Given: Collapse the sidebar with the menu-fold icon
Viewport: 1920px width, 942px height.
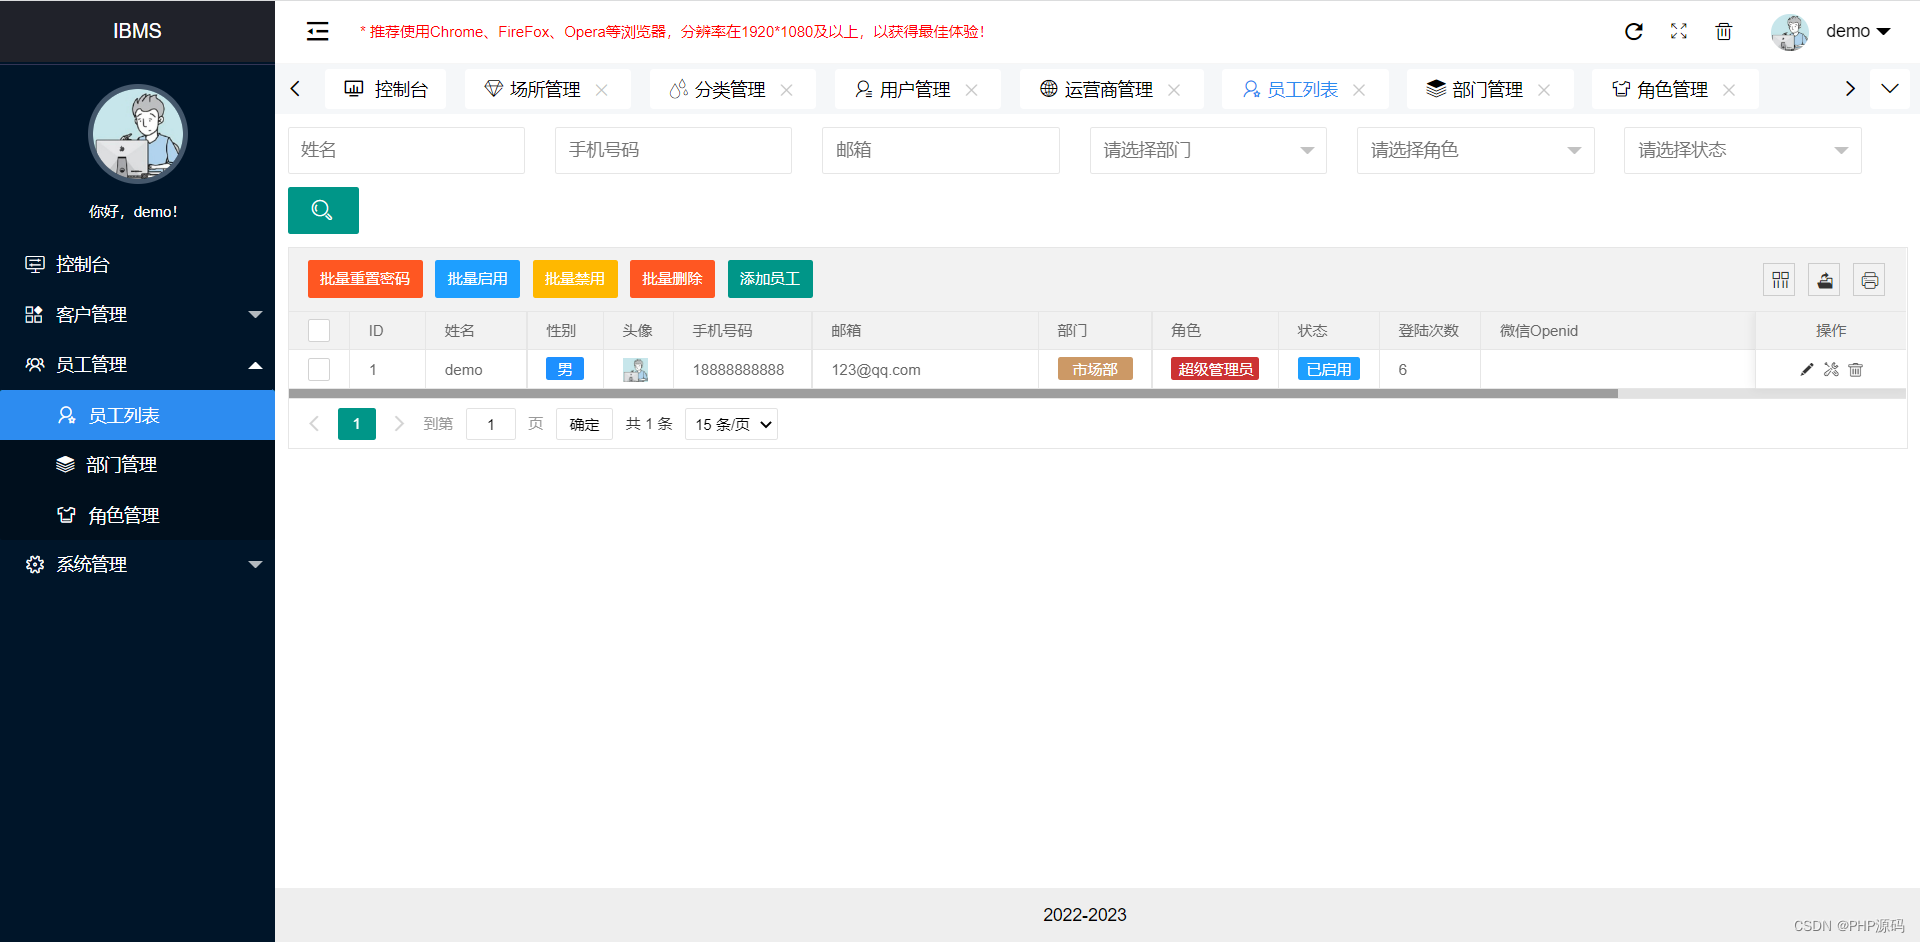Looking at the screenshot, I should pyautogui.click(x=317, y=31).
